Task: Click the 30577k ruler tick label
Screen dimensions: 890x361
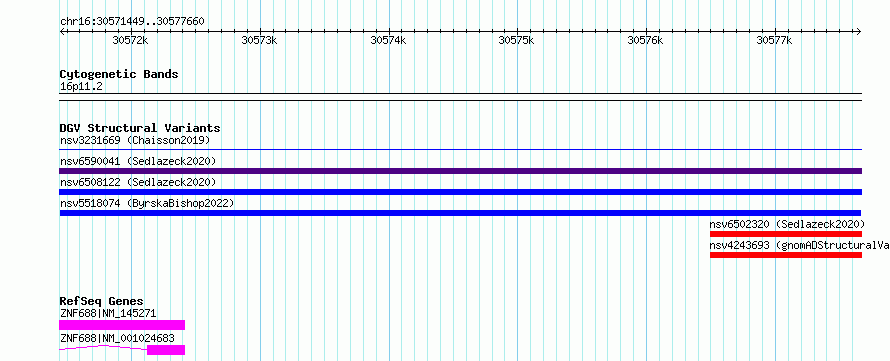Action: 774,40
